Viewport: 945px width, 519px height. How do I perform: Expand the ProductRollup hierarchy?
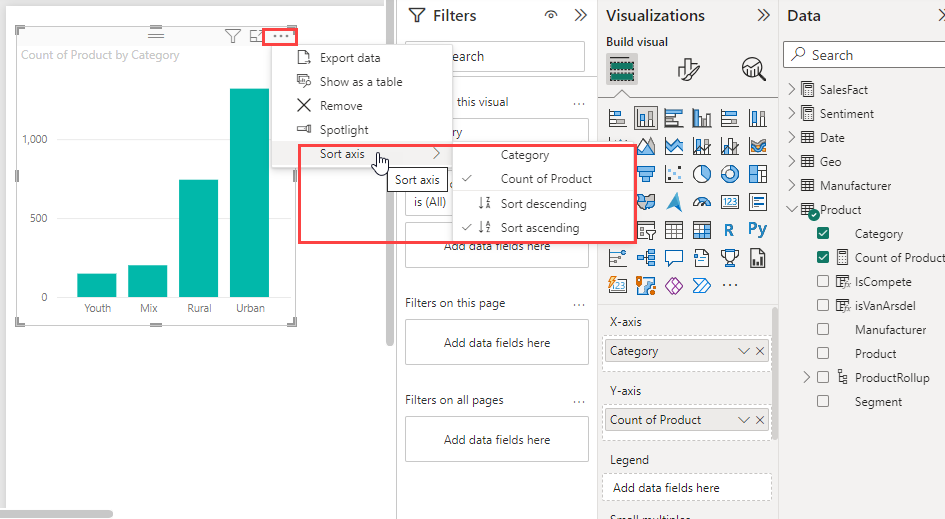point(806,377)
